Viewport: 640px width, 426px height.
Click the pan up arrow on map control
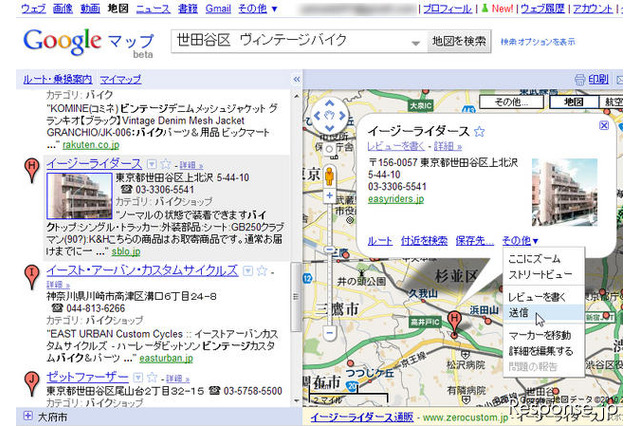tap(329, 103)
